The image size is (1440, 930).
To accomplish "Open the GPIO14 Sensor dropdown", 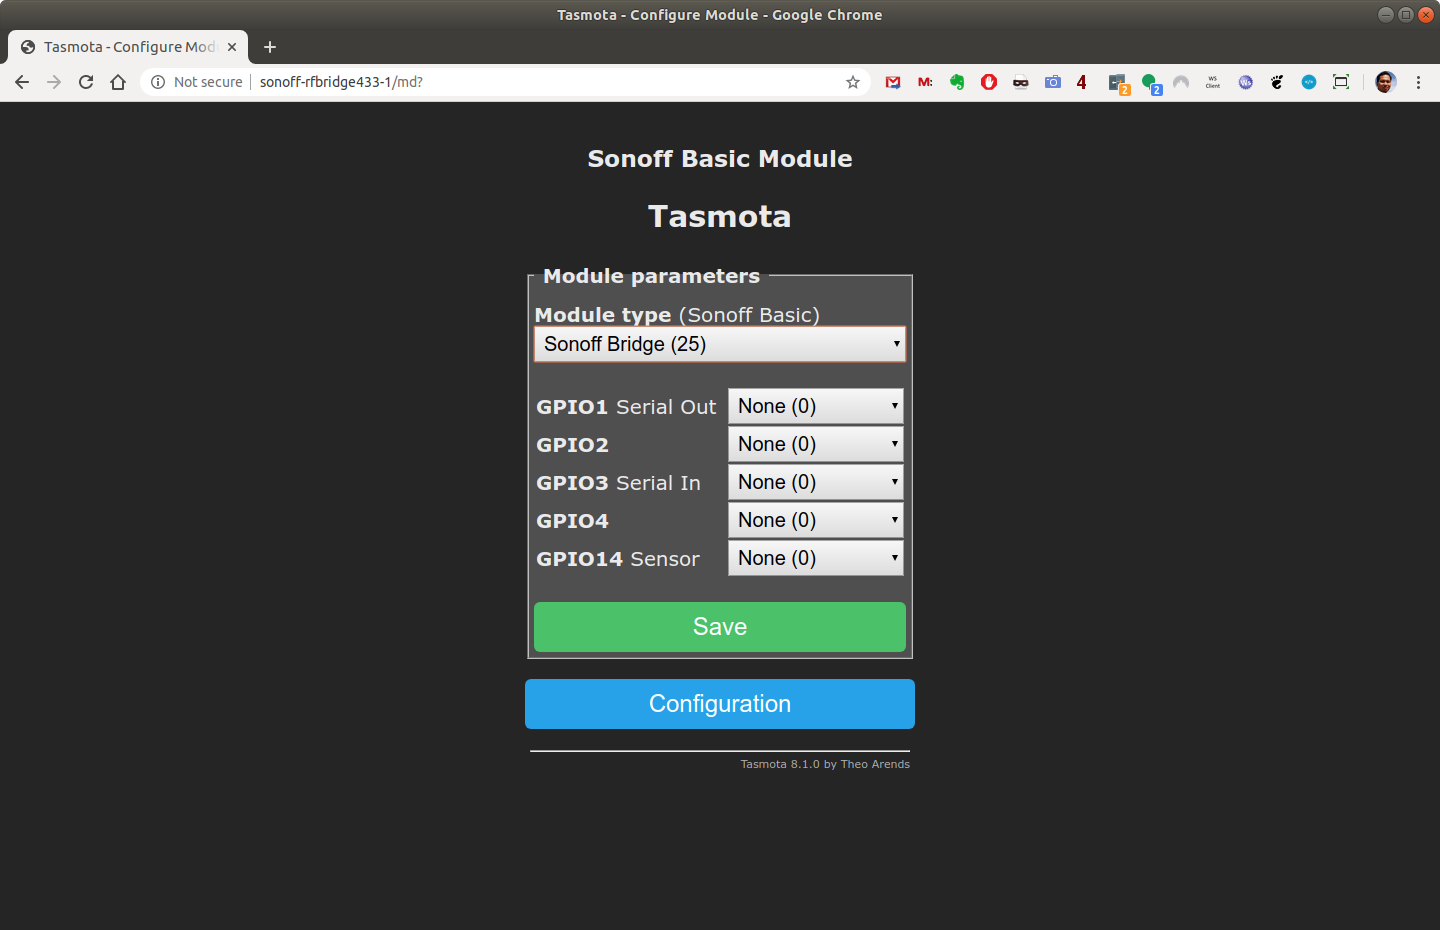I will coord(816,558).
